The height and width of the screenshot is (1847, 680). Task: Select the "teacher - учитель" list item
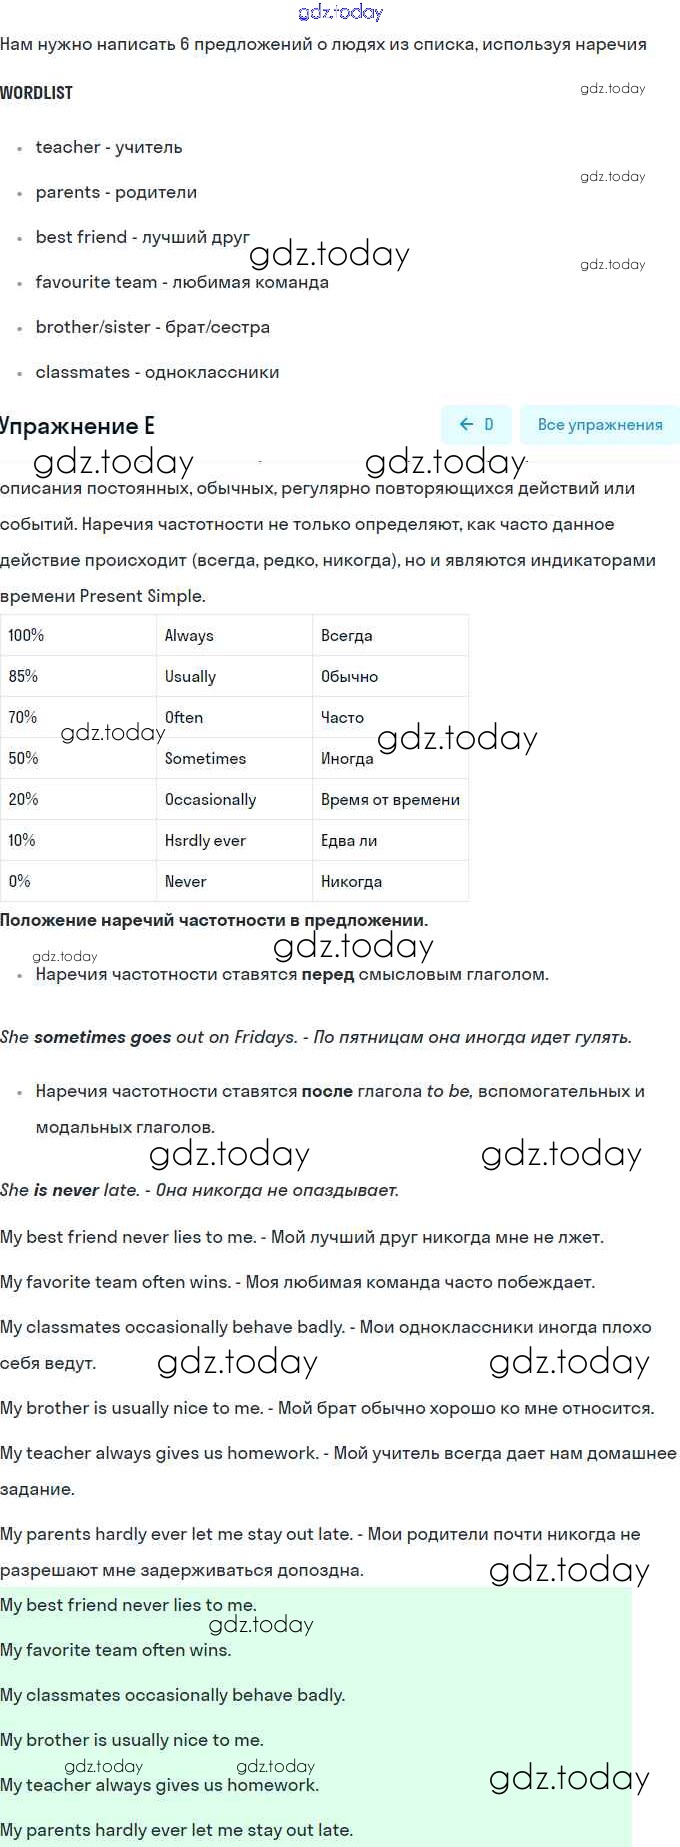(108, 147)
